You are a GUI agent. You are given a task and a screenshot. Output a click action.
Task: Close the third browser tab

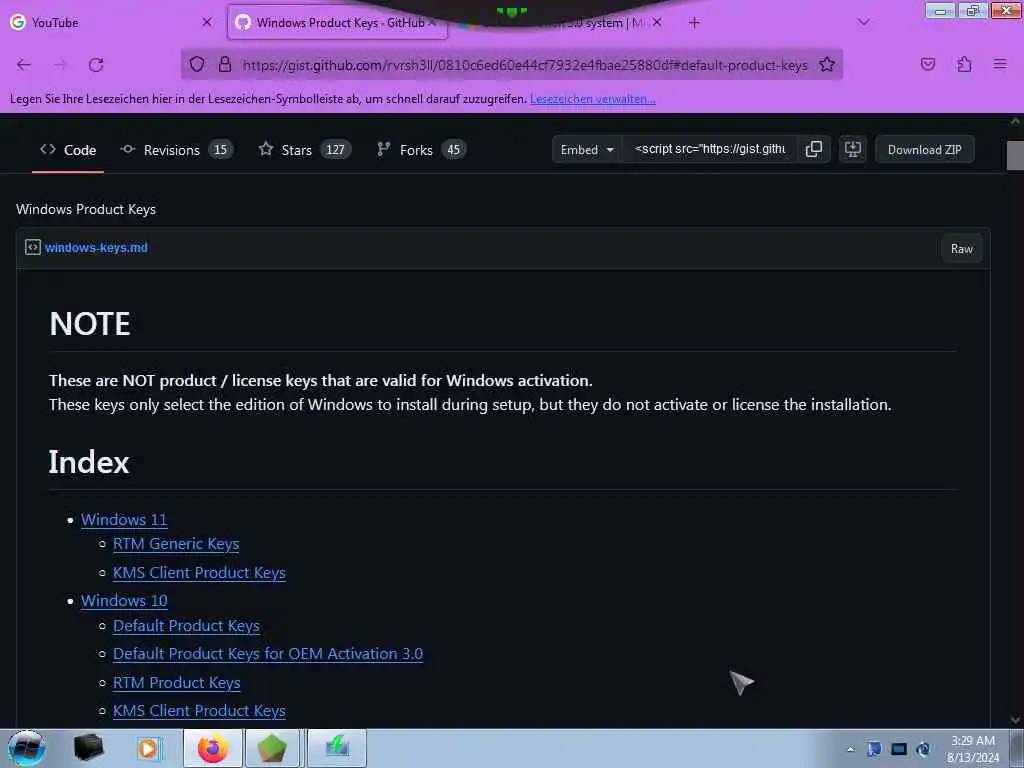pyautogui.click(x=657, y=22)
